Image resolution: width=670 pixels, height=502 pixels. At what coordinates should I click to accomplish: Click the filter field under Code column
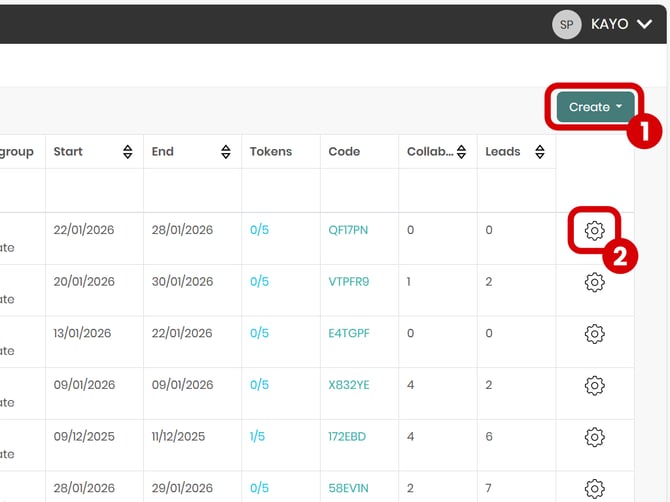pos(359,190)
